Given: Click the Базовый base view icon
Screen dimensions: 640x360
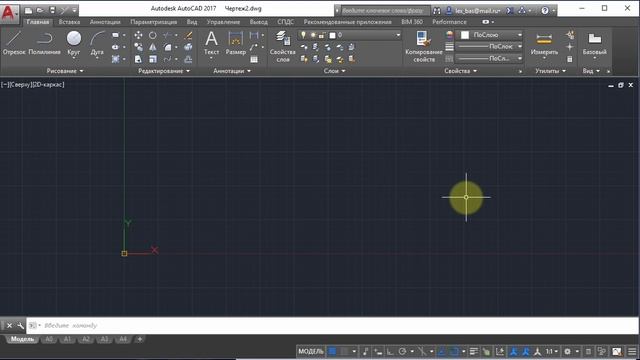Looking at the screenshot, I should [594, 43].
